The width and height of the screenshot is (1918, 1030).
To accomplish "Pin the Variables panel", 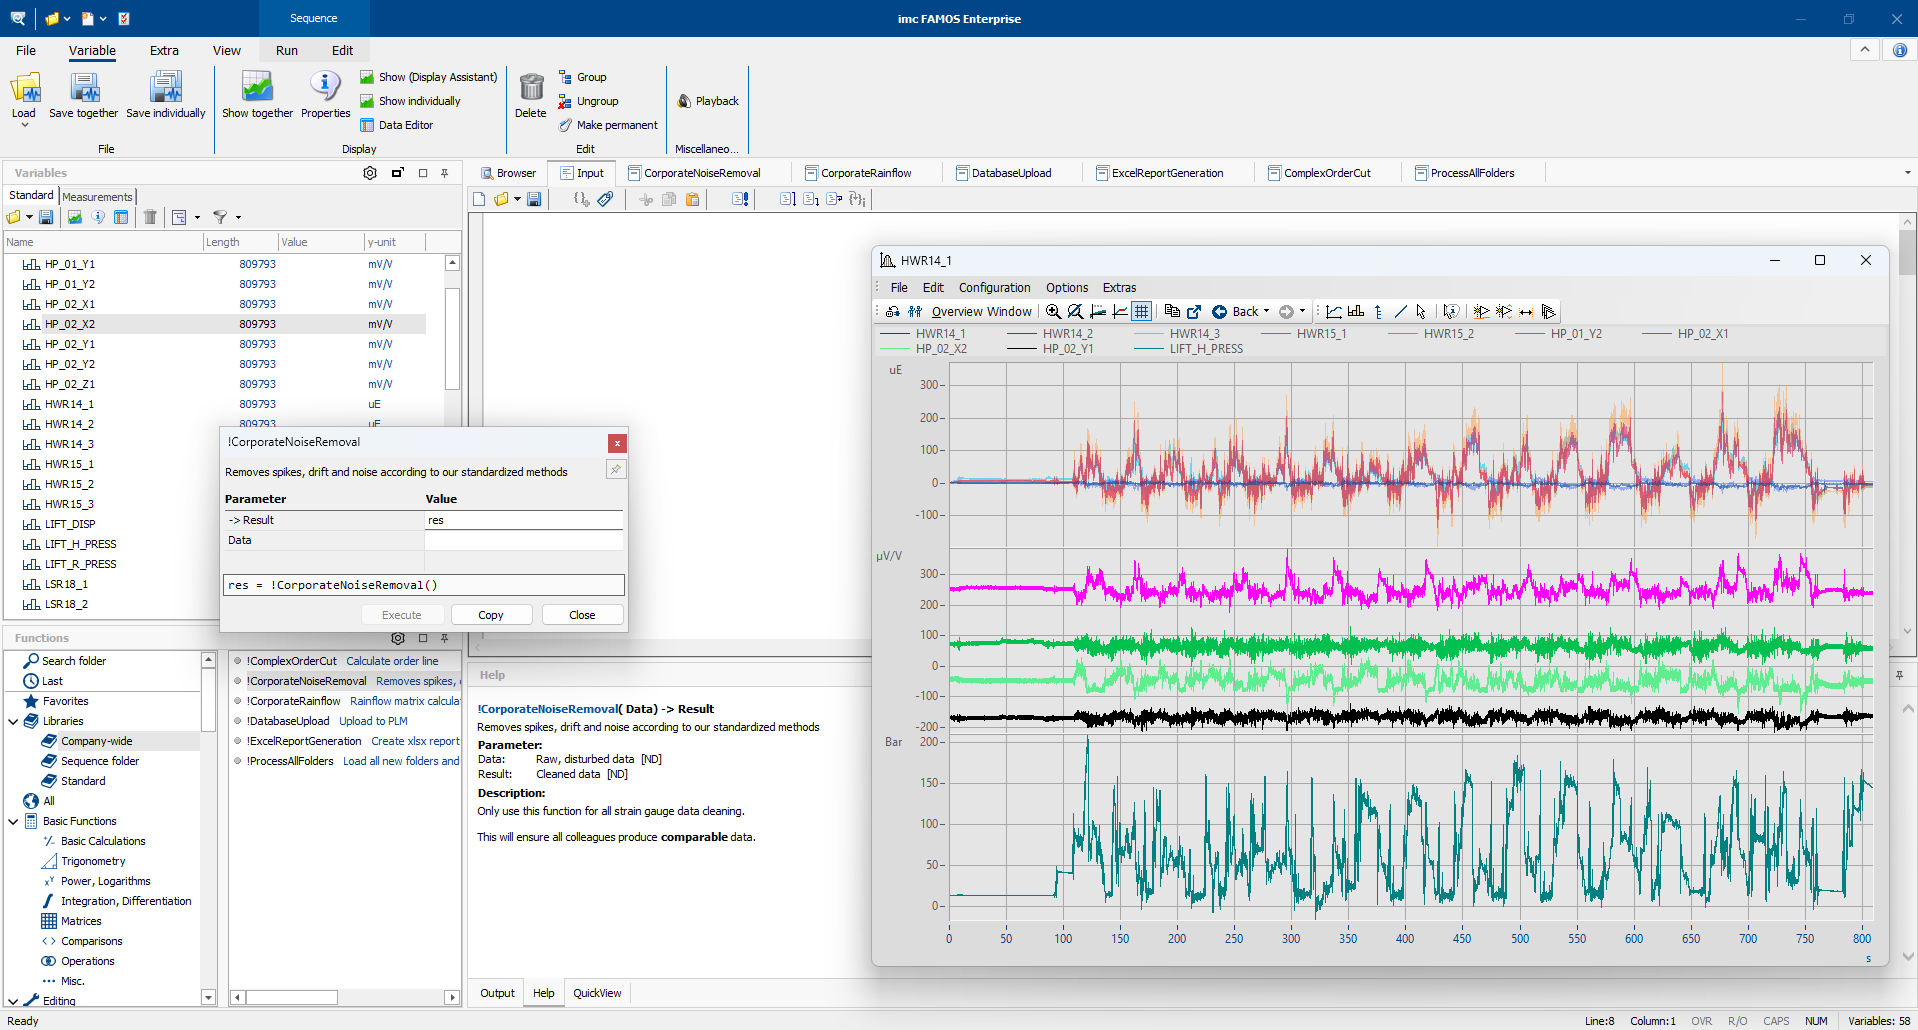I will (x=445, y=173).
